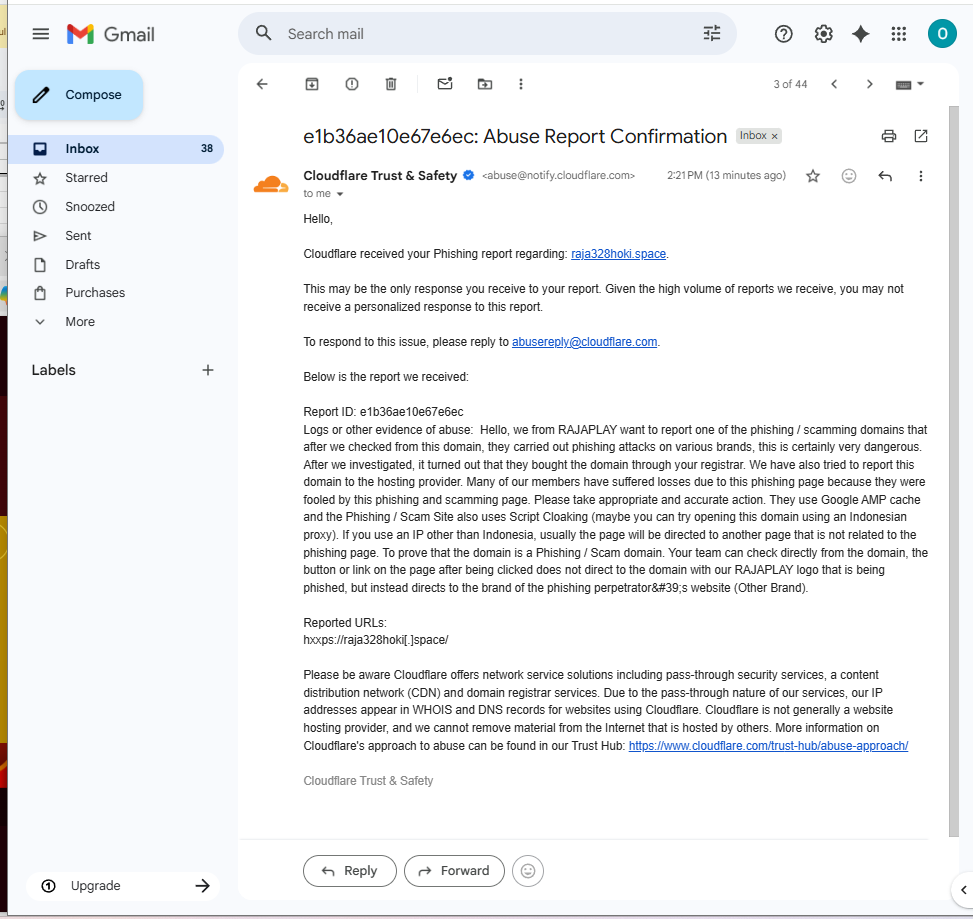
Task: Open the Inbox folder
Action: click(116, 149)
